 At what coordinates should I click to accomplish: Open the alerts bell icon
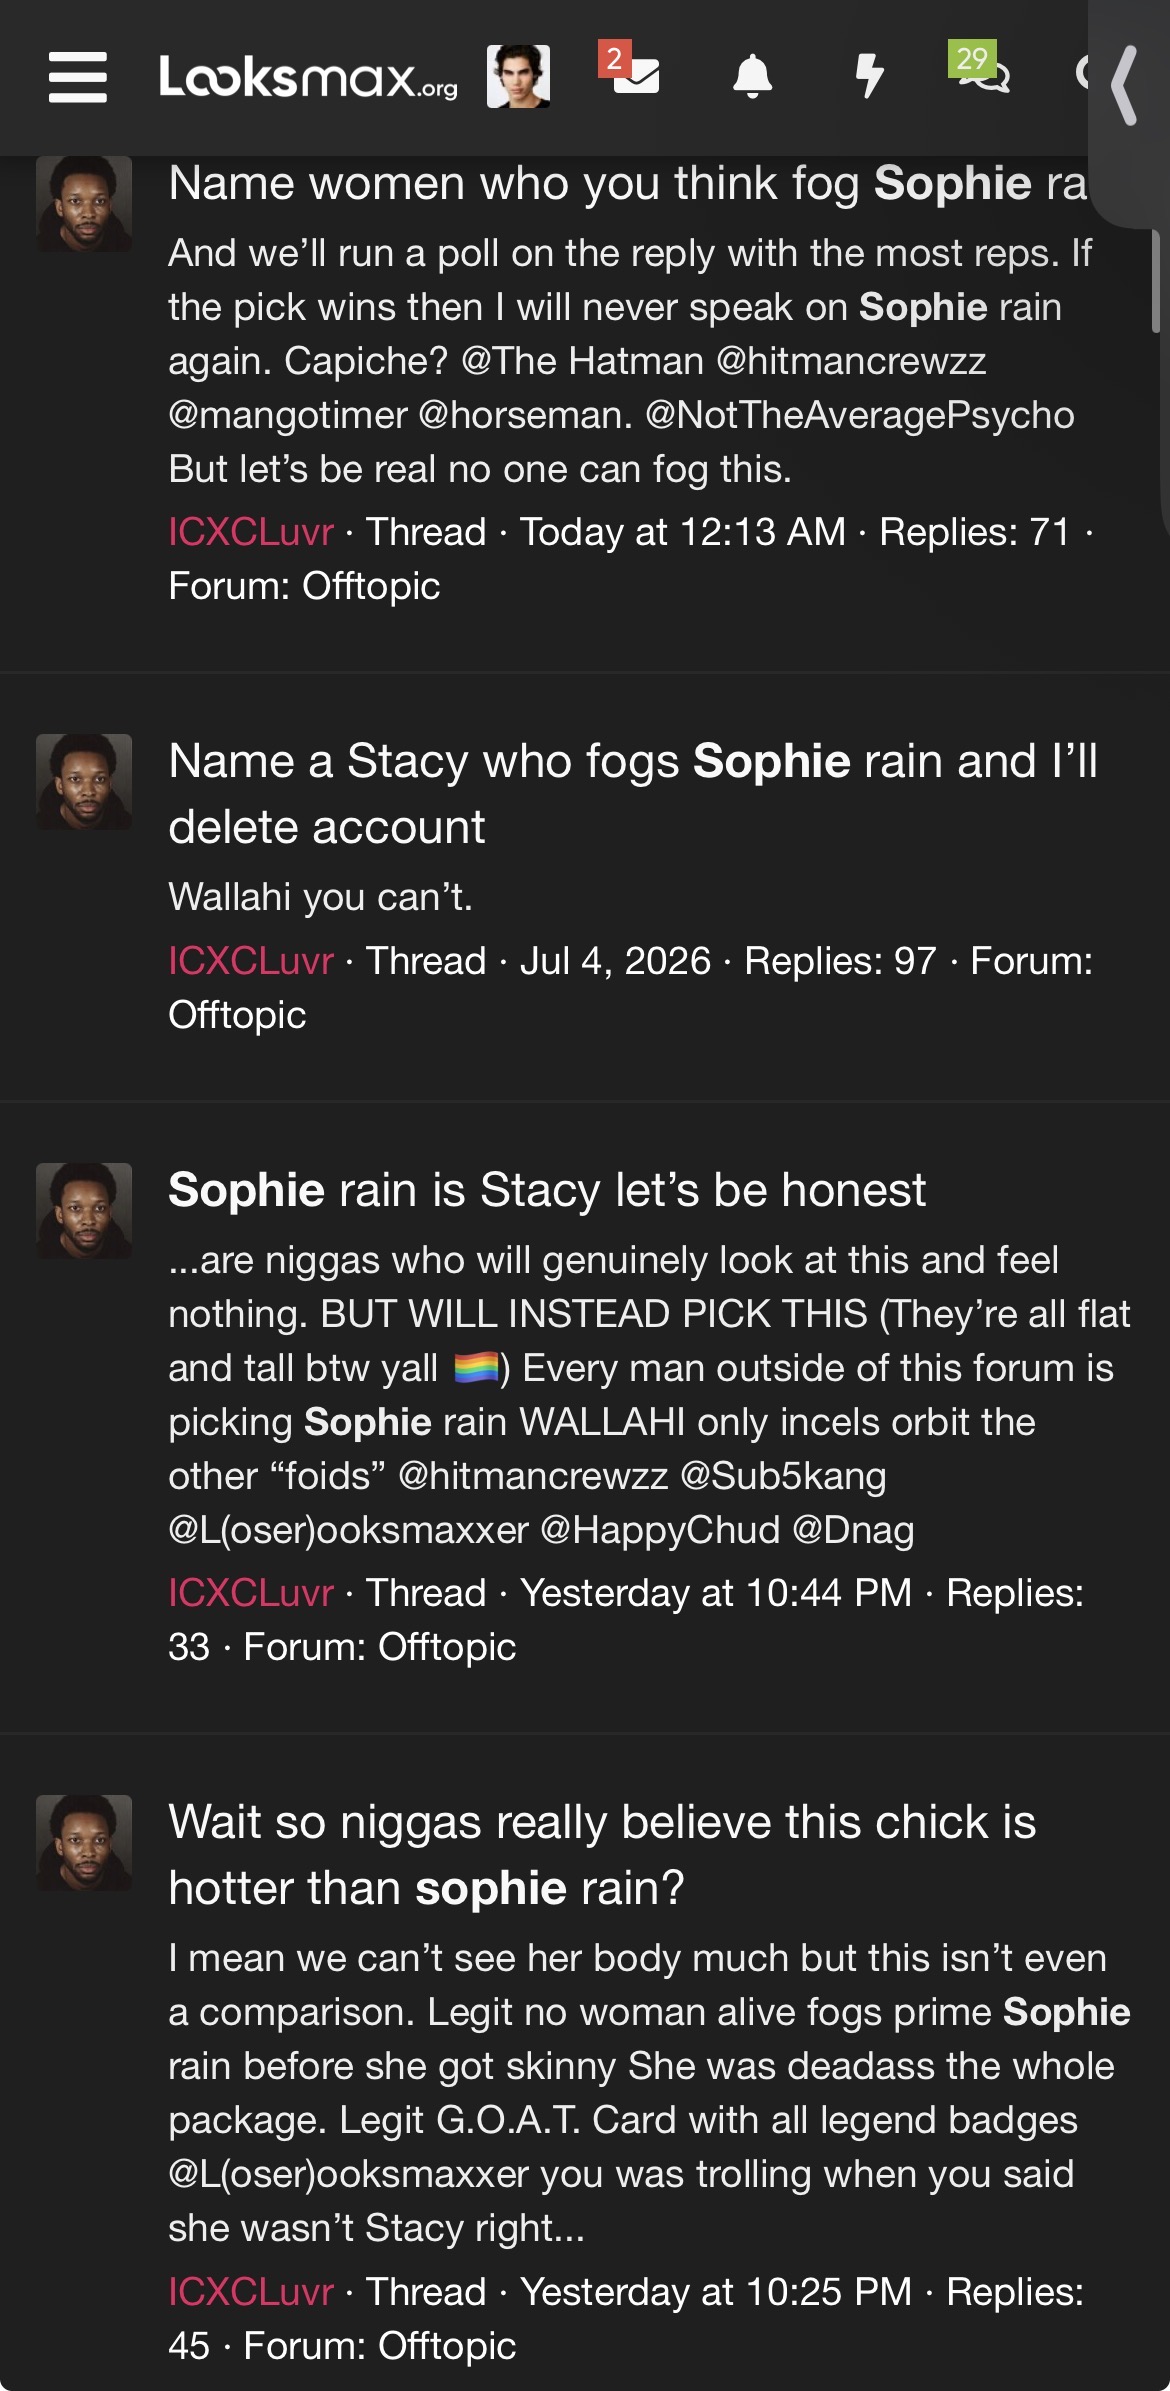click(752, 77)
